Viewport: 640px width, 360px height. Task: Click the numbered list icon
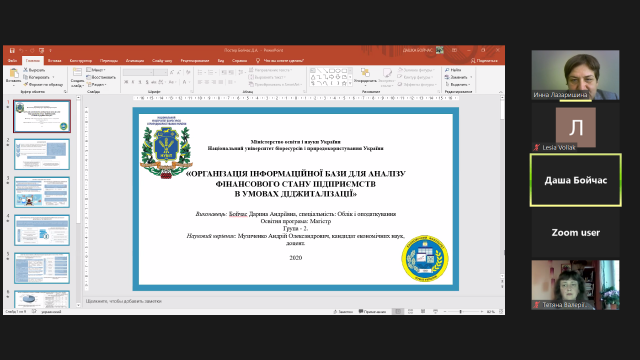[x=211, y=72]
